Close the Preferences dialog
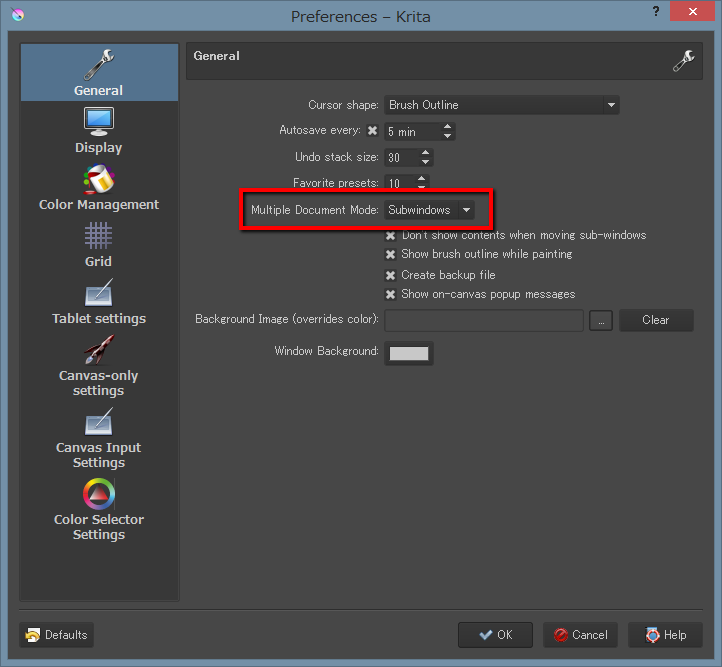This screenshot has height=667, width=722. (692, 12)
